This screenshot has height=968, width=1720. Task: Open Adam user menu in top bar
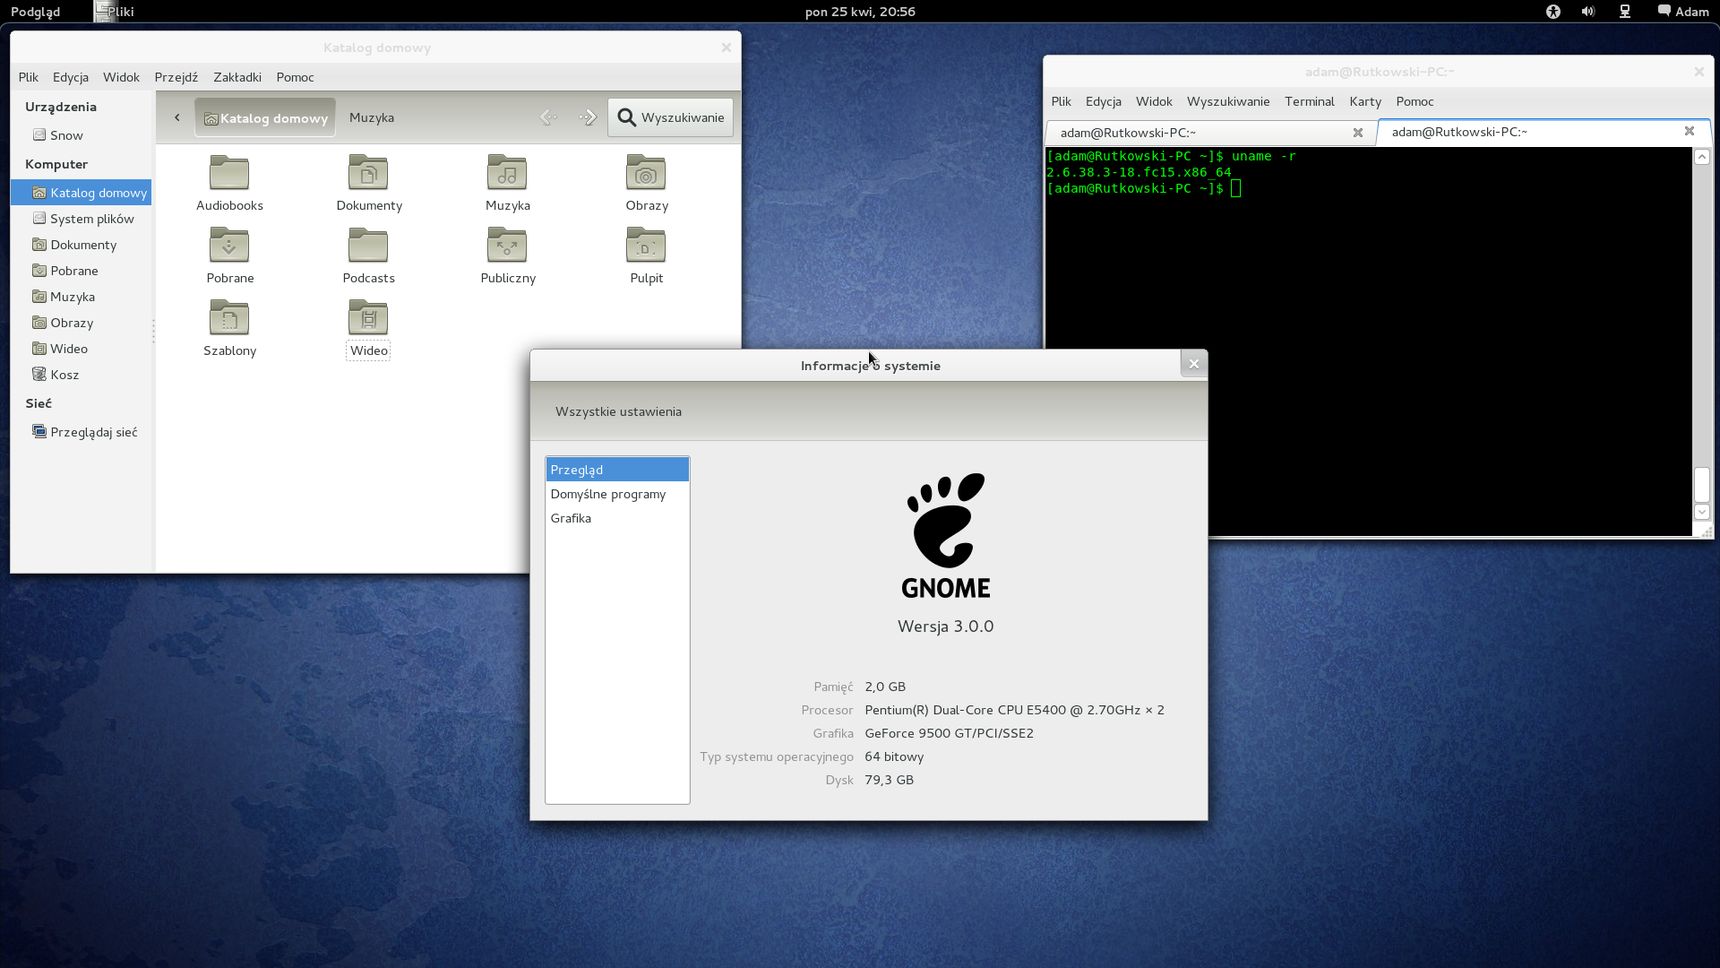pos(1683,11)
